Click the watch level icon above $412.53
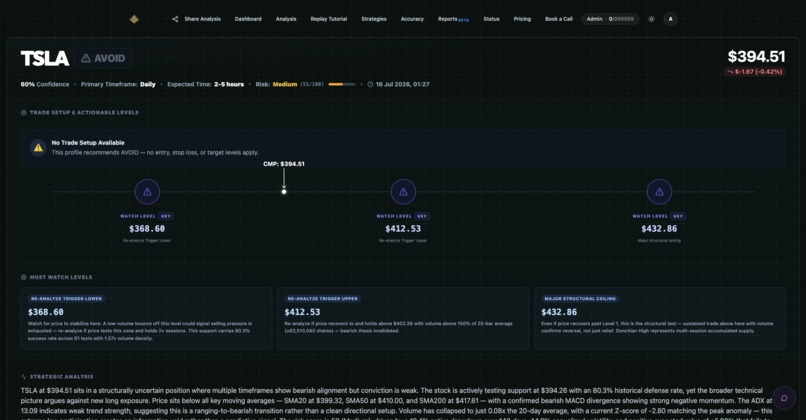The width and height of the screenshot is (806, 420). pyautogui.click(x=403, y=192)
